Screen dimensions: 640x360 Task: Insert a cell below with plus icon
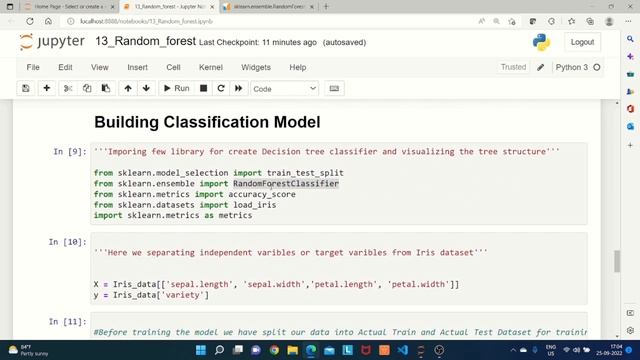tap(47, 89)
